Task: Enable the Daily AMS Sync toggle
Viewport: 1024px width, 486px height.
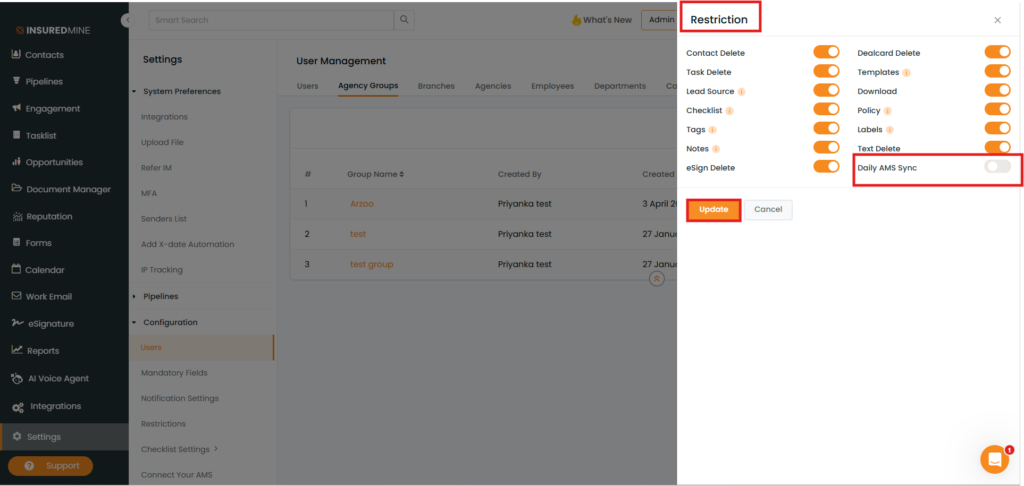Action: pyautogui.click(x=997, y=167)
